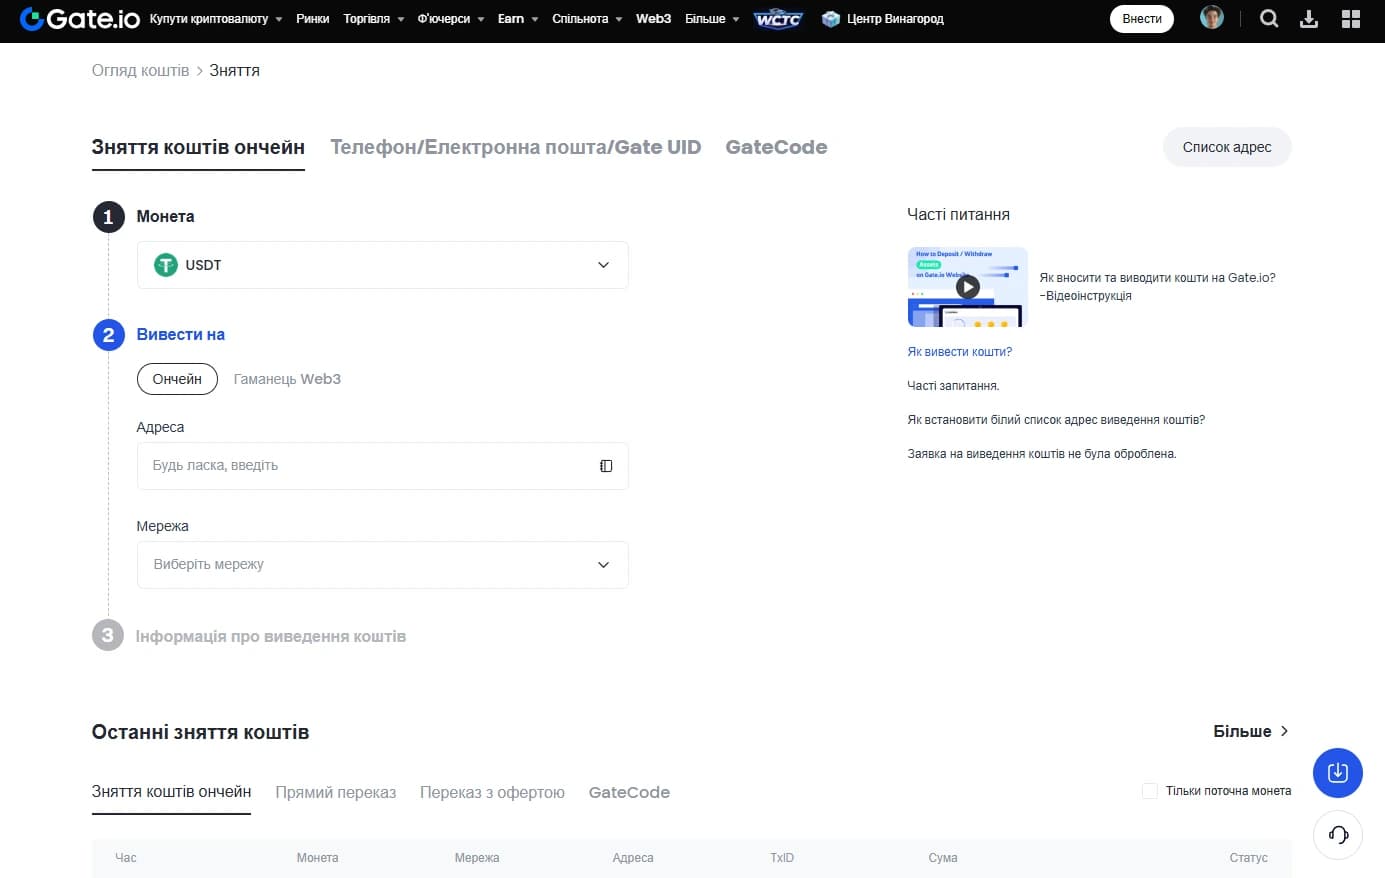Enable Тільки поточна монета checkbox
The width and height of the screenshot is (1385, 878).
point(1150,791)
